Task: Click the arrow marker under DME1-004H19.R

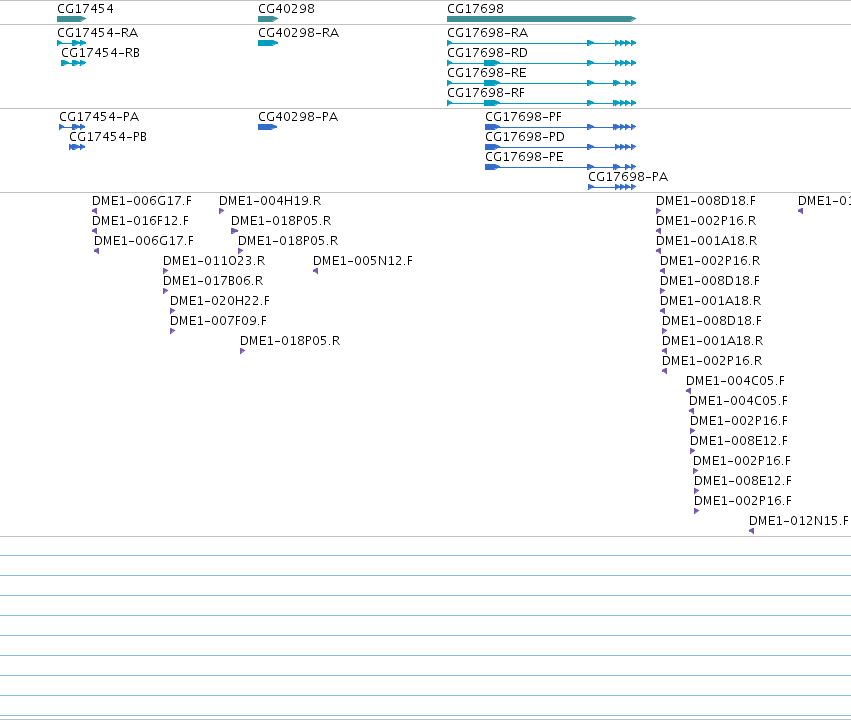Action: 221,211
